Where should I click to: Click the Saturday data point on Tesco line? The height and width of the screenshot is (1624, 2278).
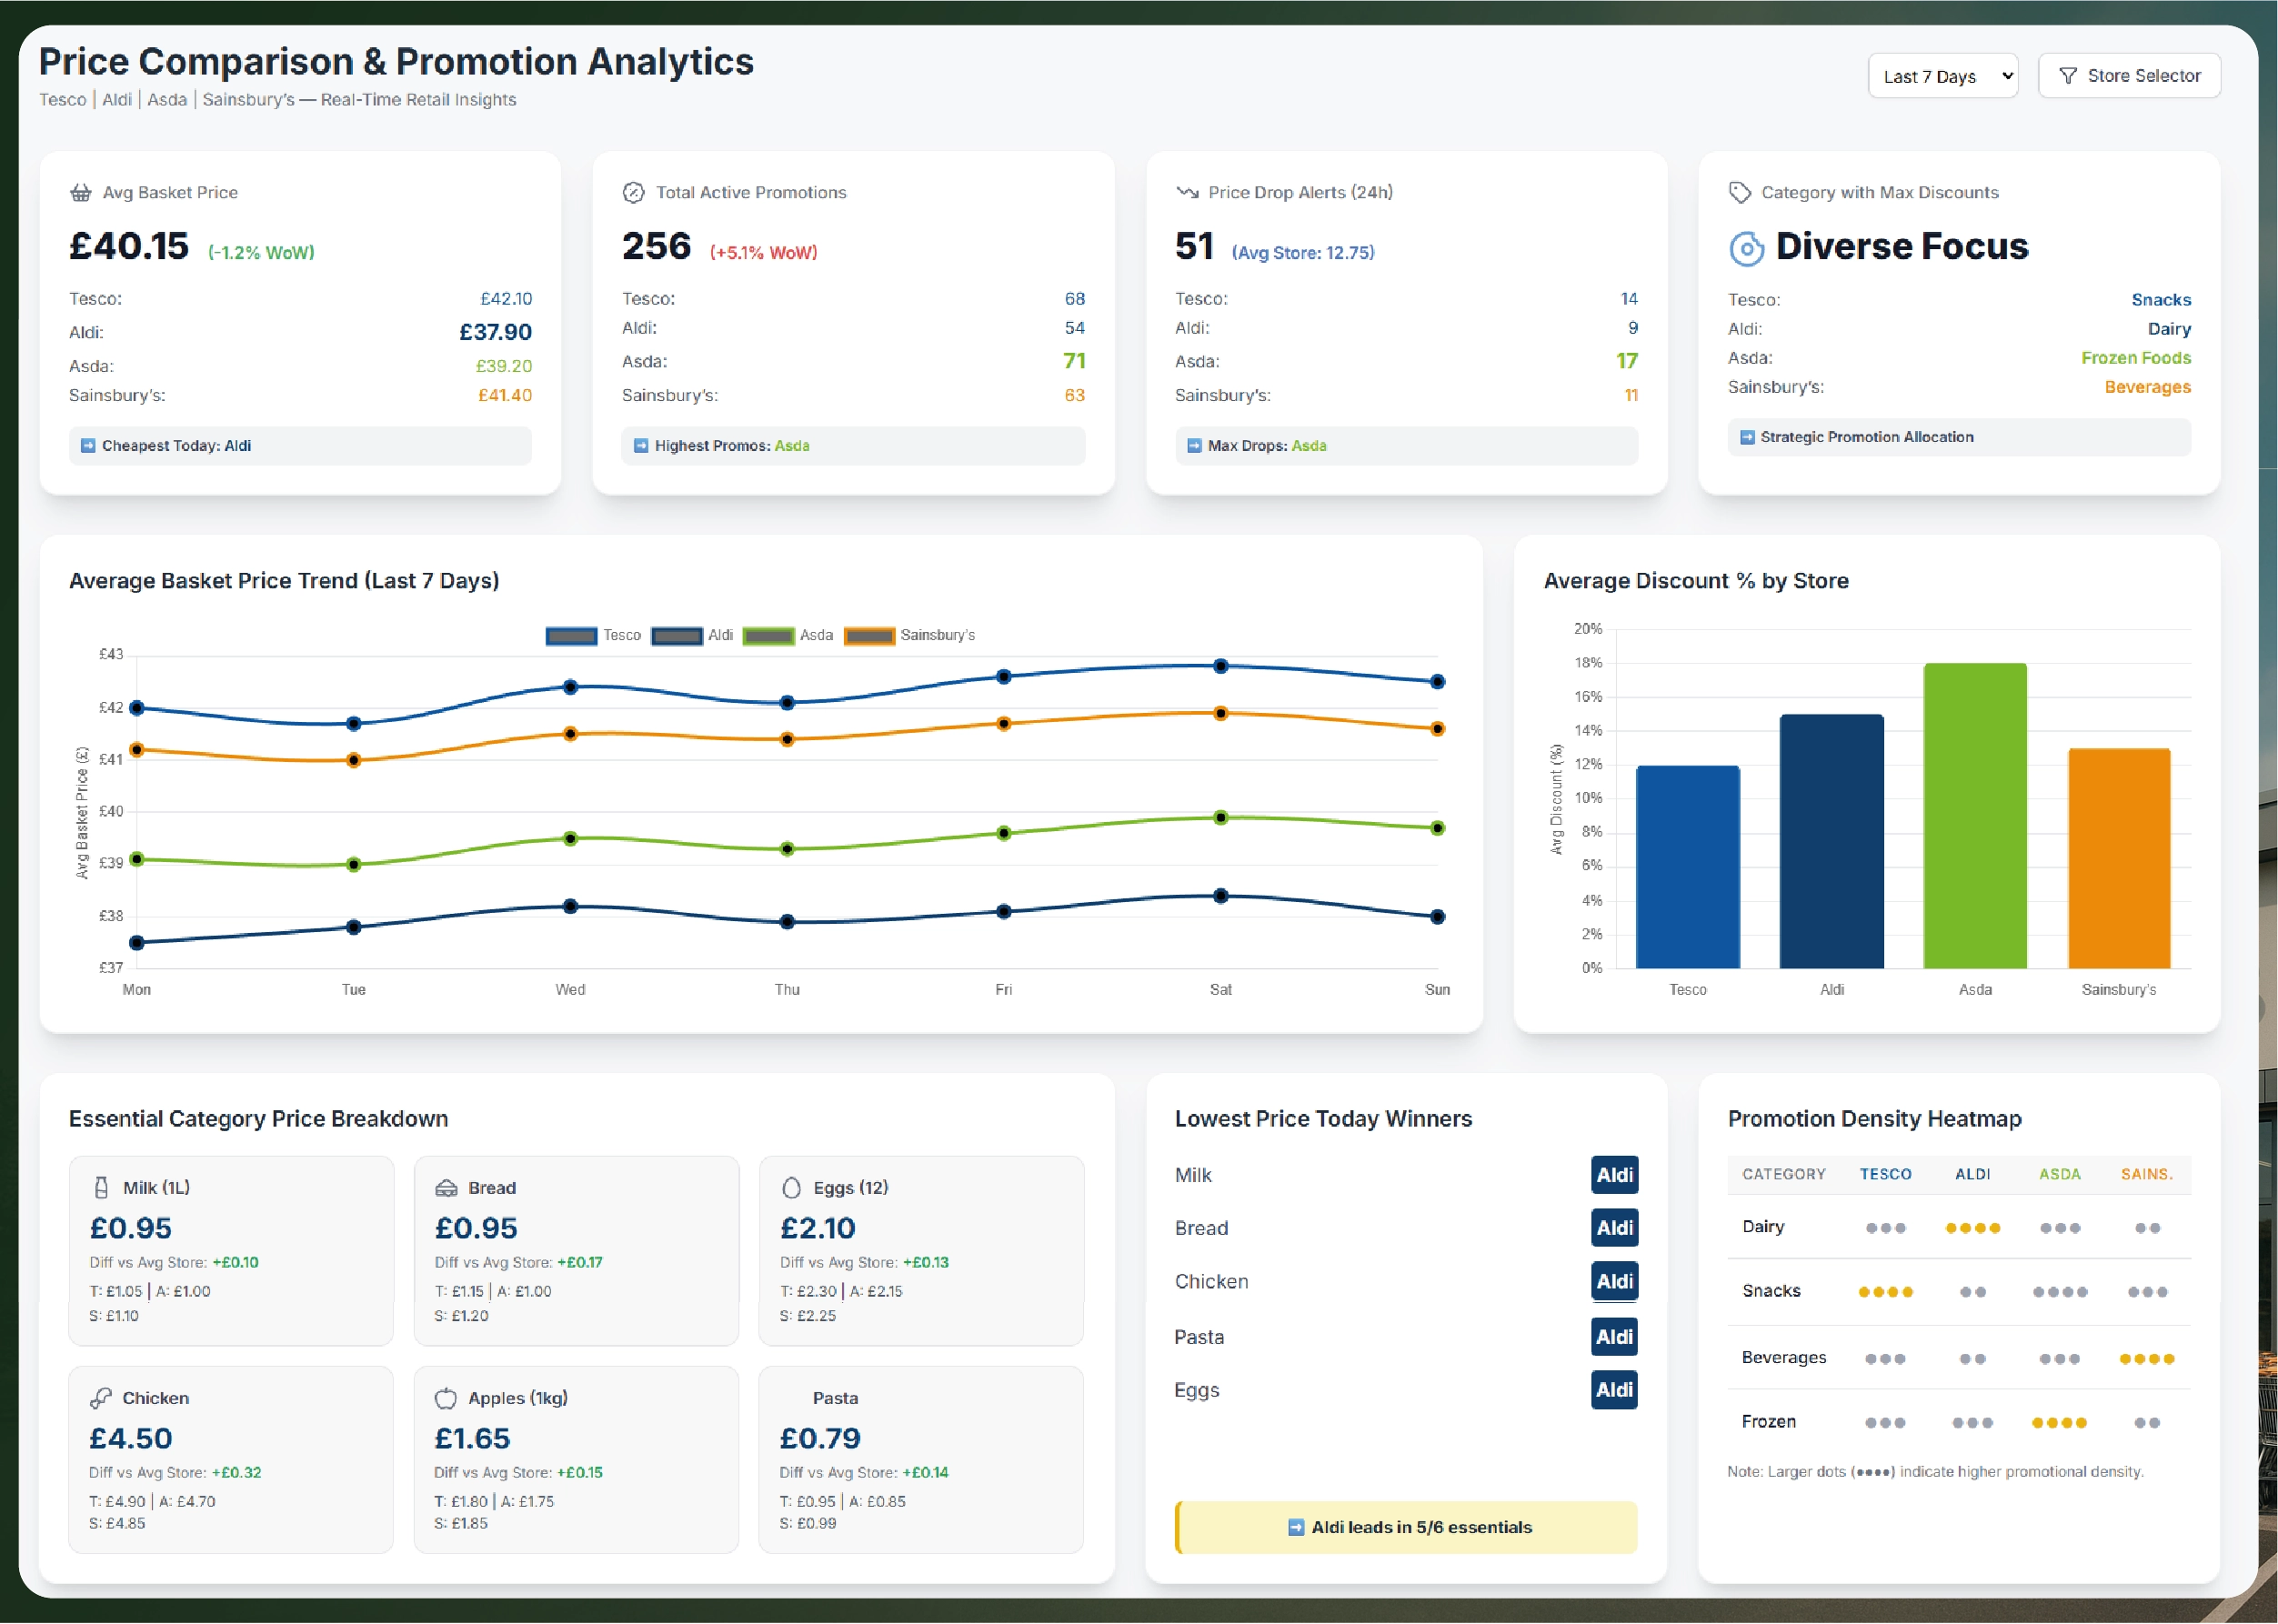tap(1220, 666)
